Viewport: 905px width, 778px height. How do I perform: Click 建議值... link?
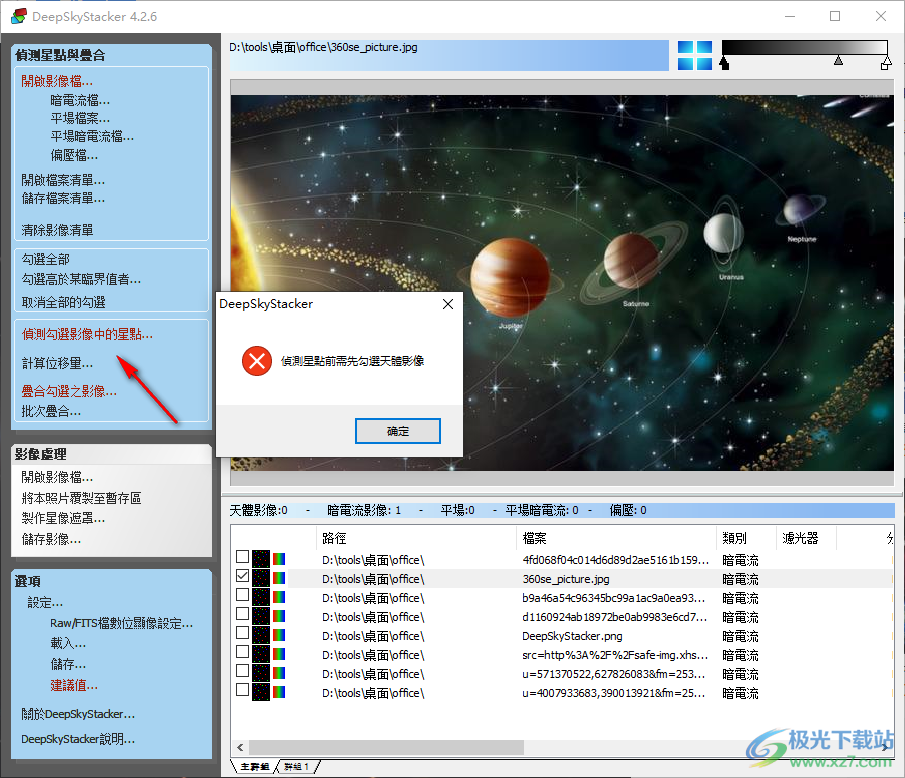(74, 686)
